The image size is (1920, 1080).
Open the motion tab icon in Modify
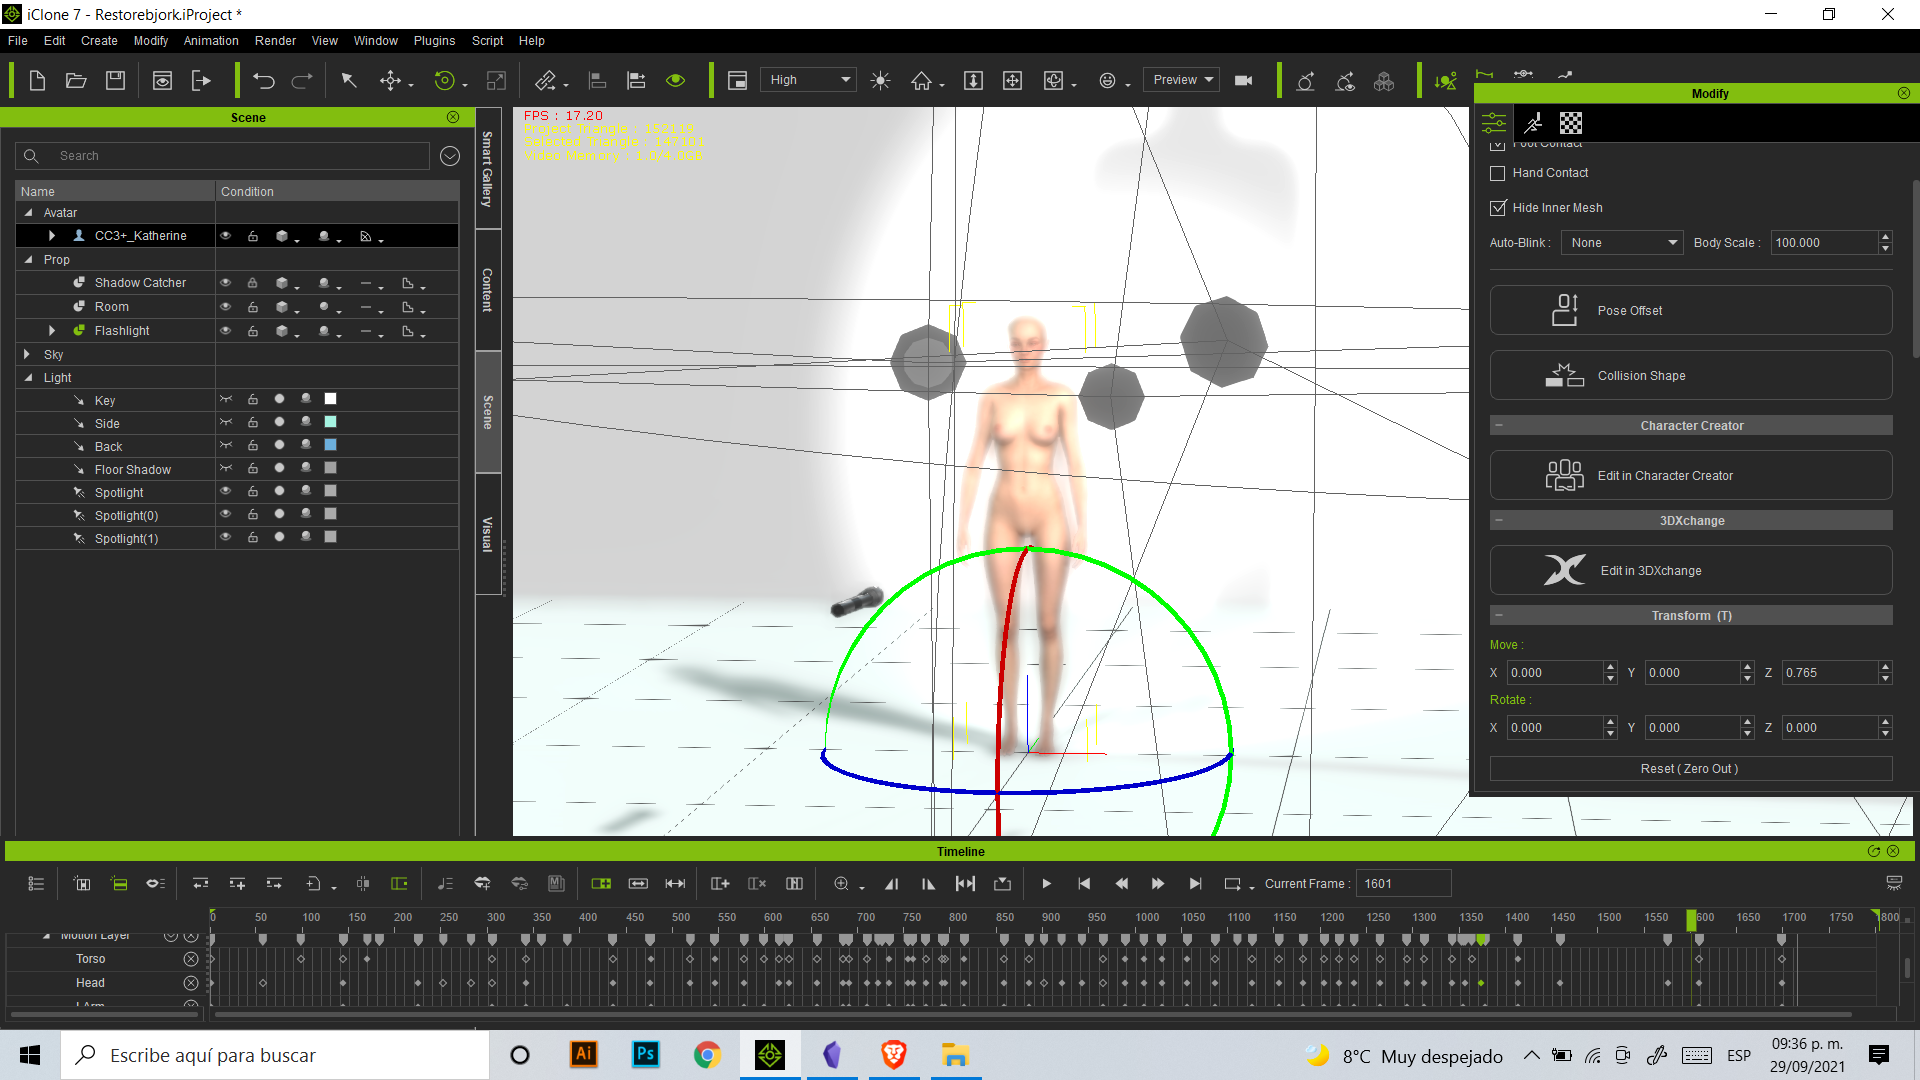(x=1532, y=123)
